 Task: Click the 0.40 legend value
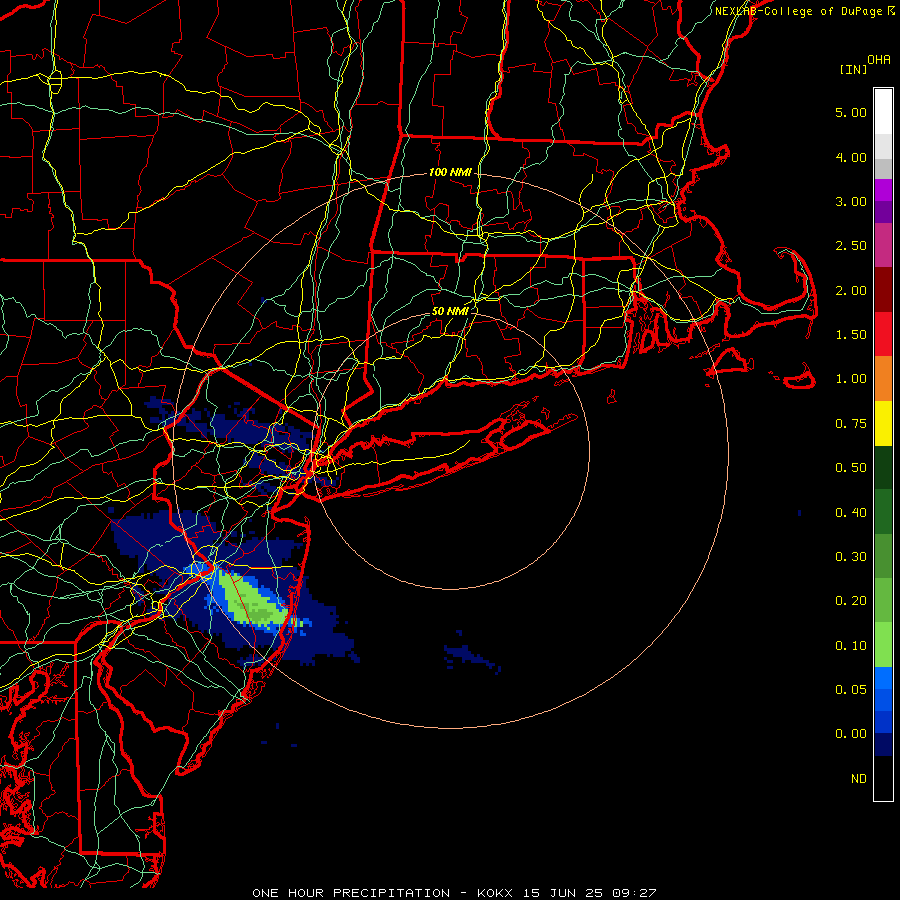pyautogui.click(x=851, y=513)
